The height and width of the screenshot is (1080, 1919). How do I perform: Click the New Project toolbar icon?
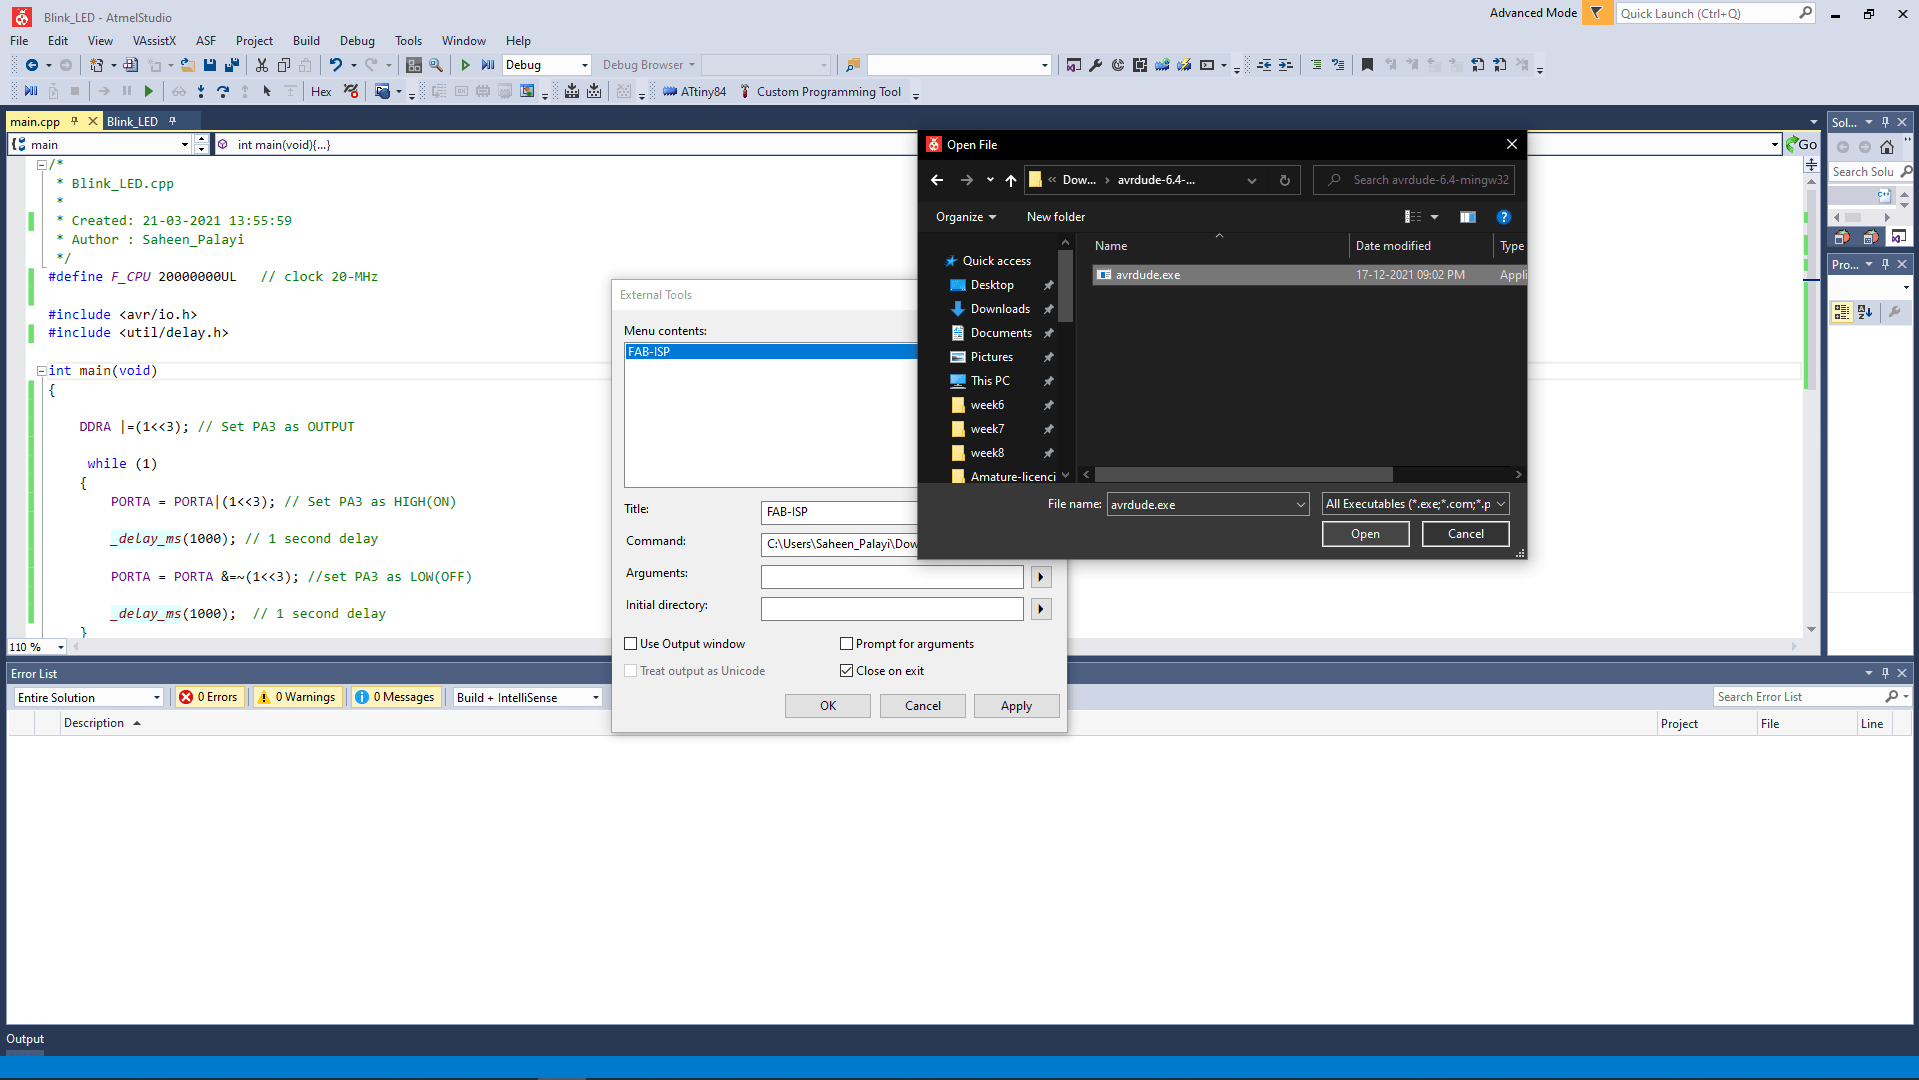[x=96, y=65]
